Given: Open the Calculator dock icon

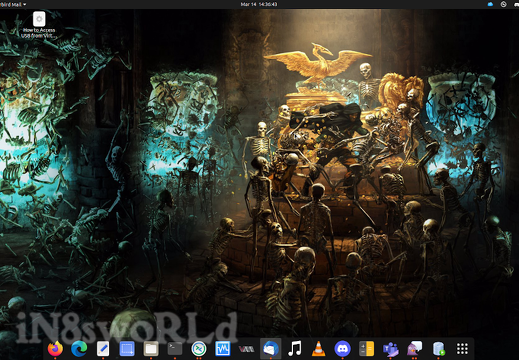Looking at the screenshot, I should click(x=366, y=349).
